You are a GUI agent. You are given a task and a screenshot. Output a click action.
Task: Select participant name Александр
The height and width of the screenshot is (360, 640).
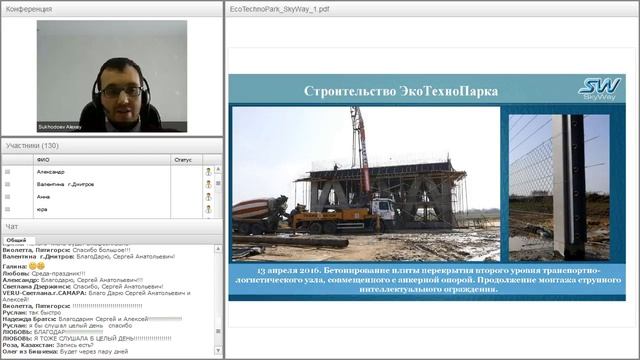click(x=51, y=172)
